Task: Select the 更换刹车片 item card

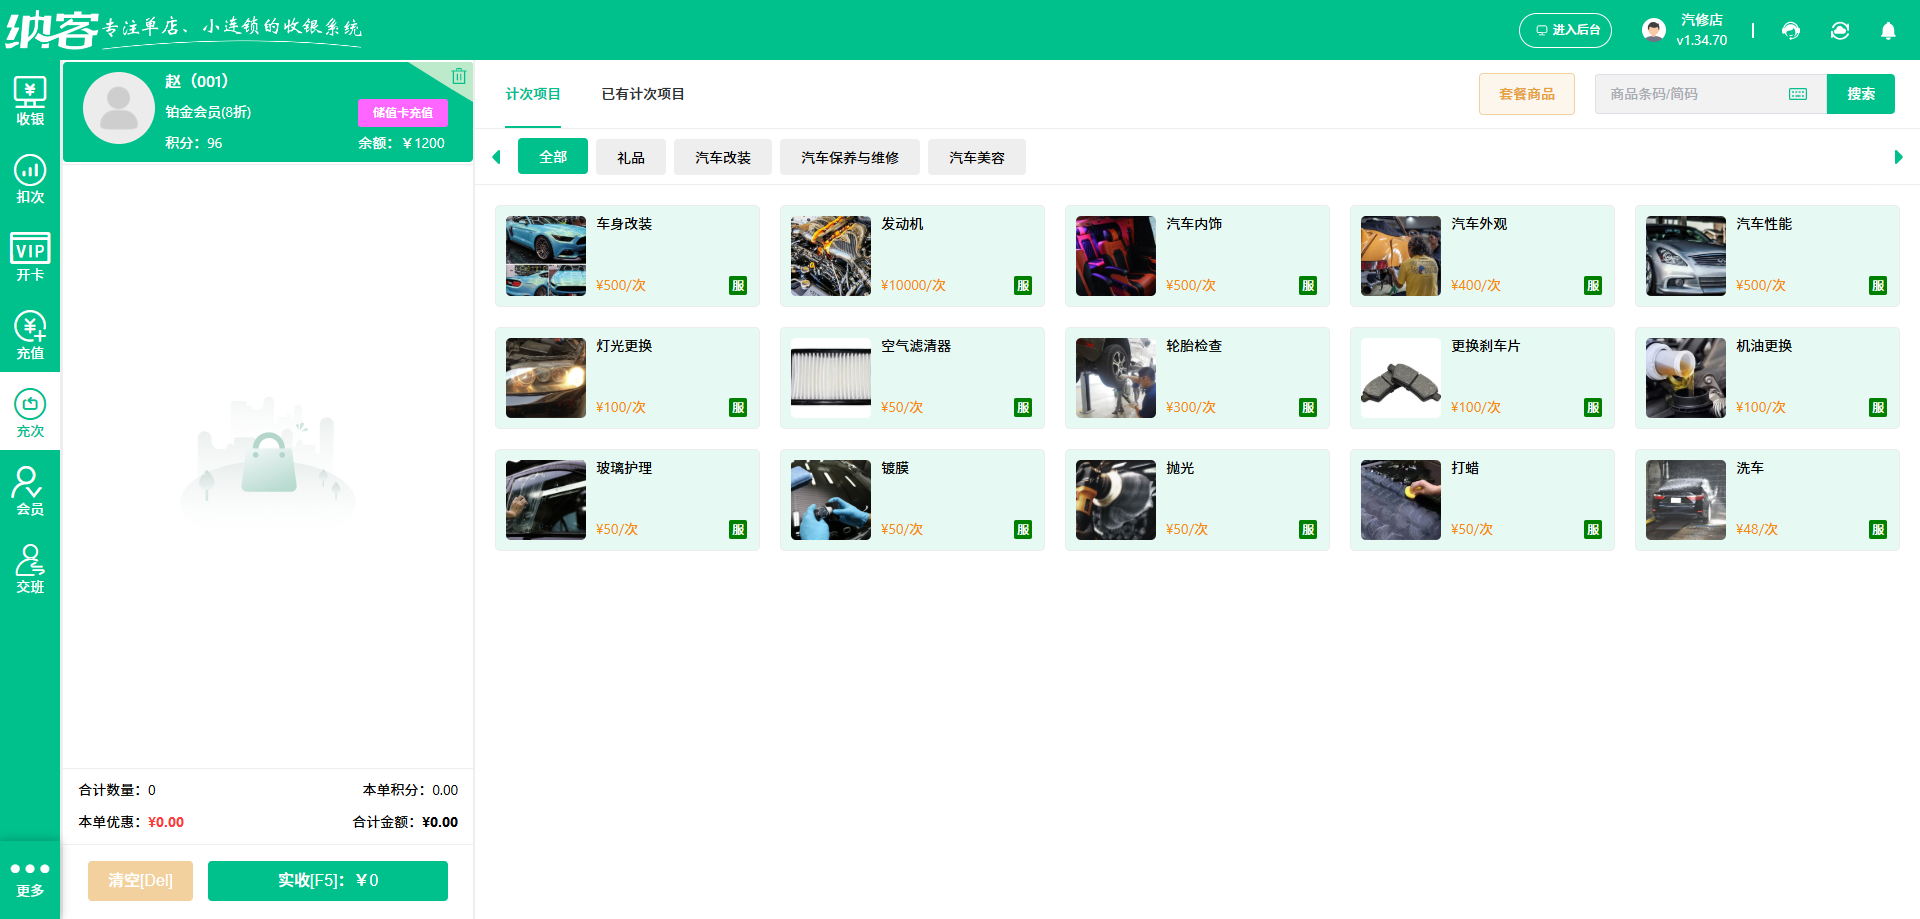Action: tap(1482, 378)
